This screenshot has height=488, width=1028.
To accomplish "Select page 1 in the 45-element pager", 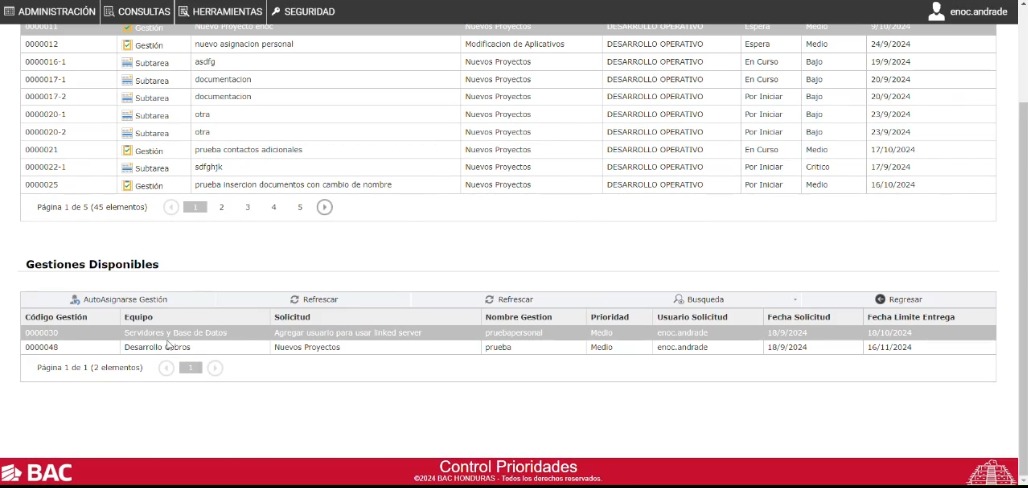I will point(195,207).
